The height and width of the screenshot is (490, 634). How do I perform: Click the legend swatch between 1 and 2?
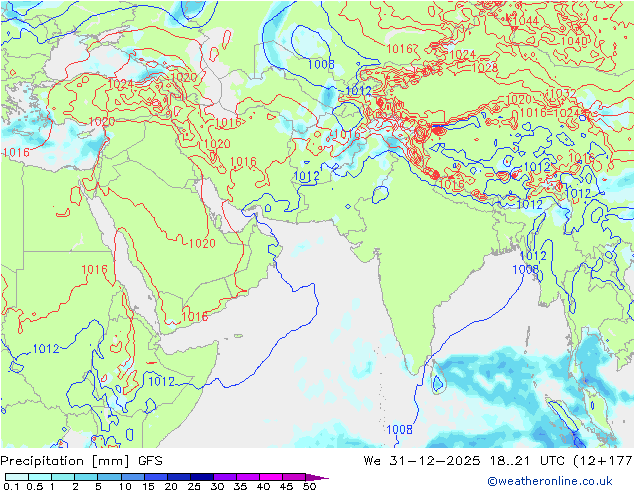click(63, 477)
